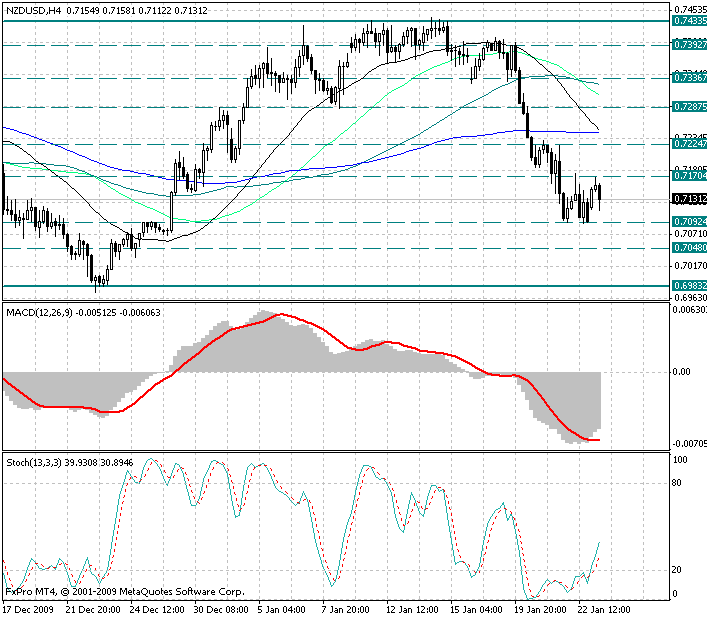Click the NZDUSD,H4 chart title
The image size is (707, 617).
point(33,10)
